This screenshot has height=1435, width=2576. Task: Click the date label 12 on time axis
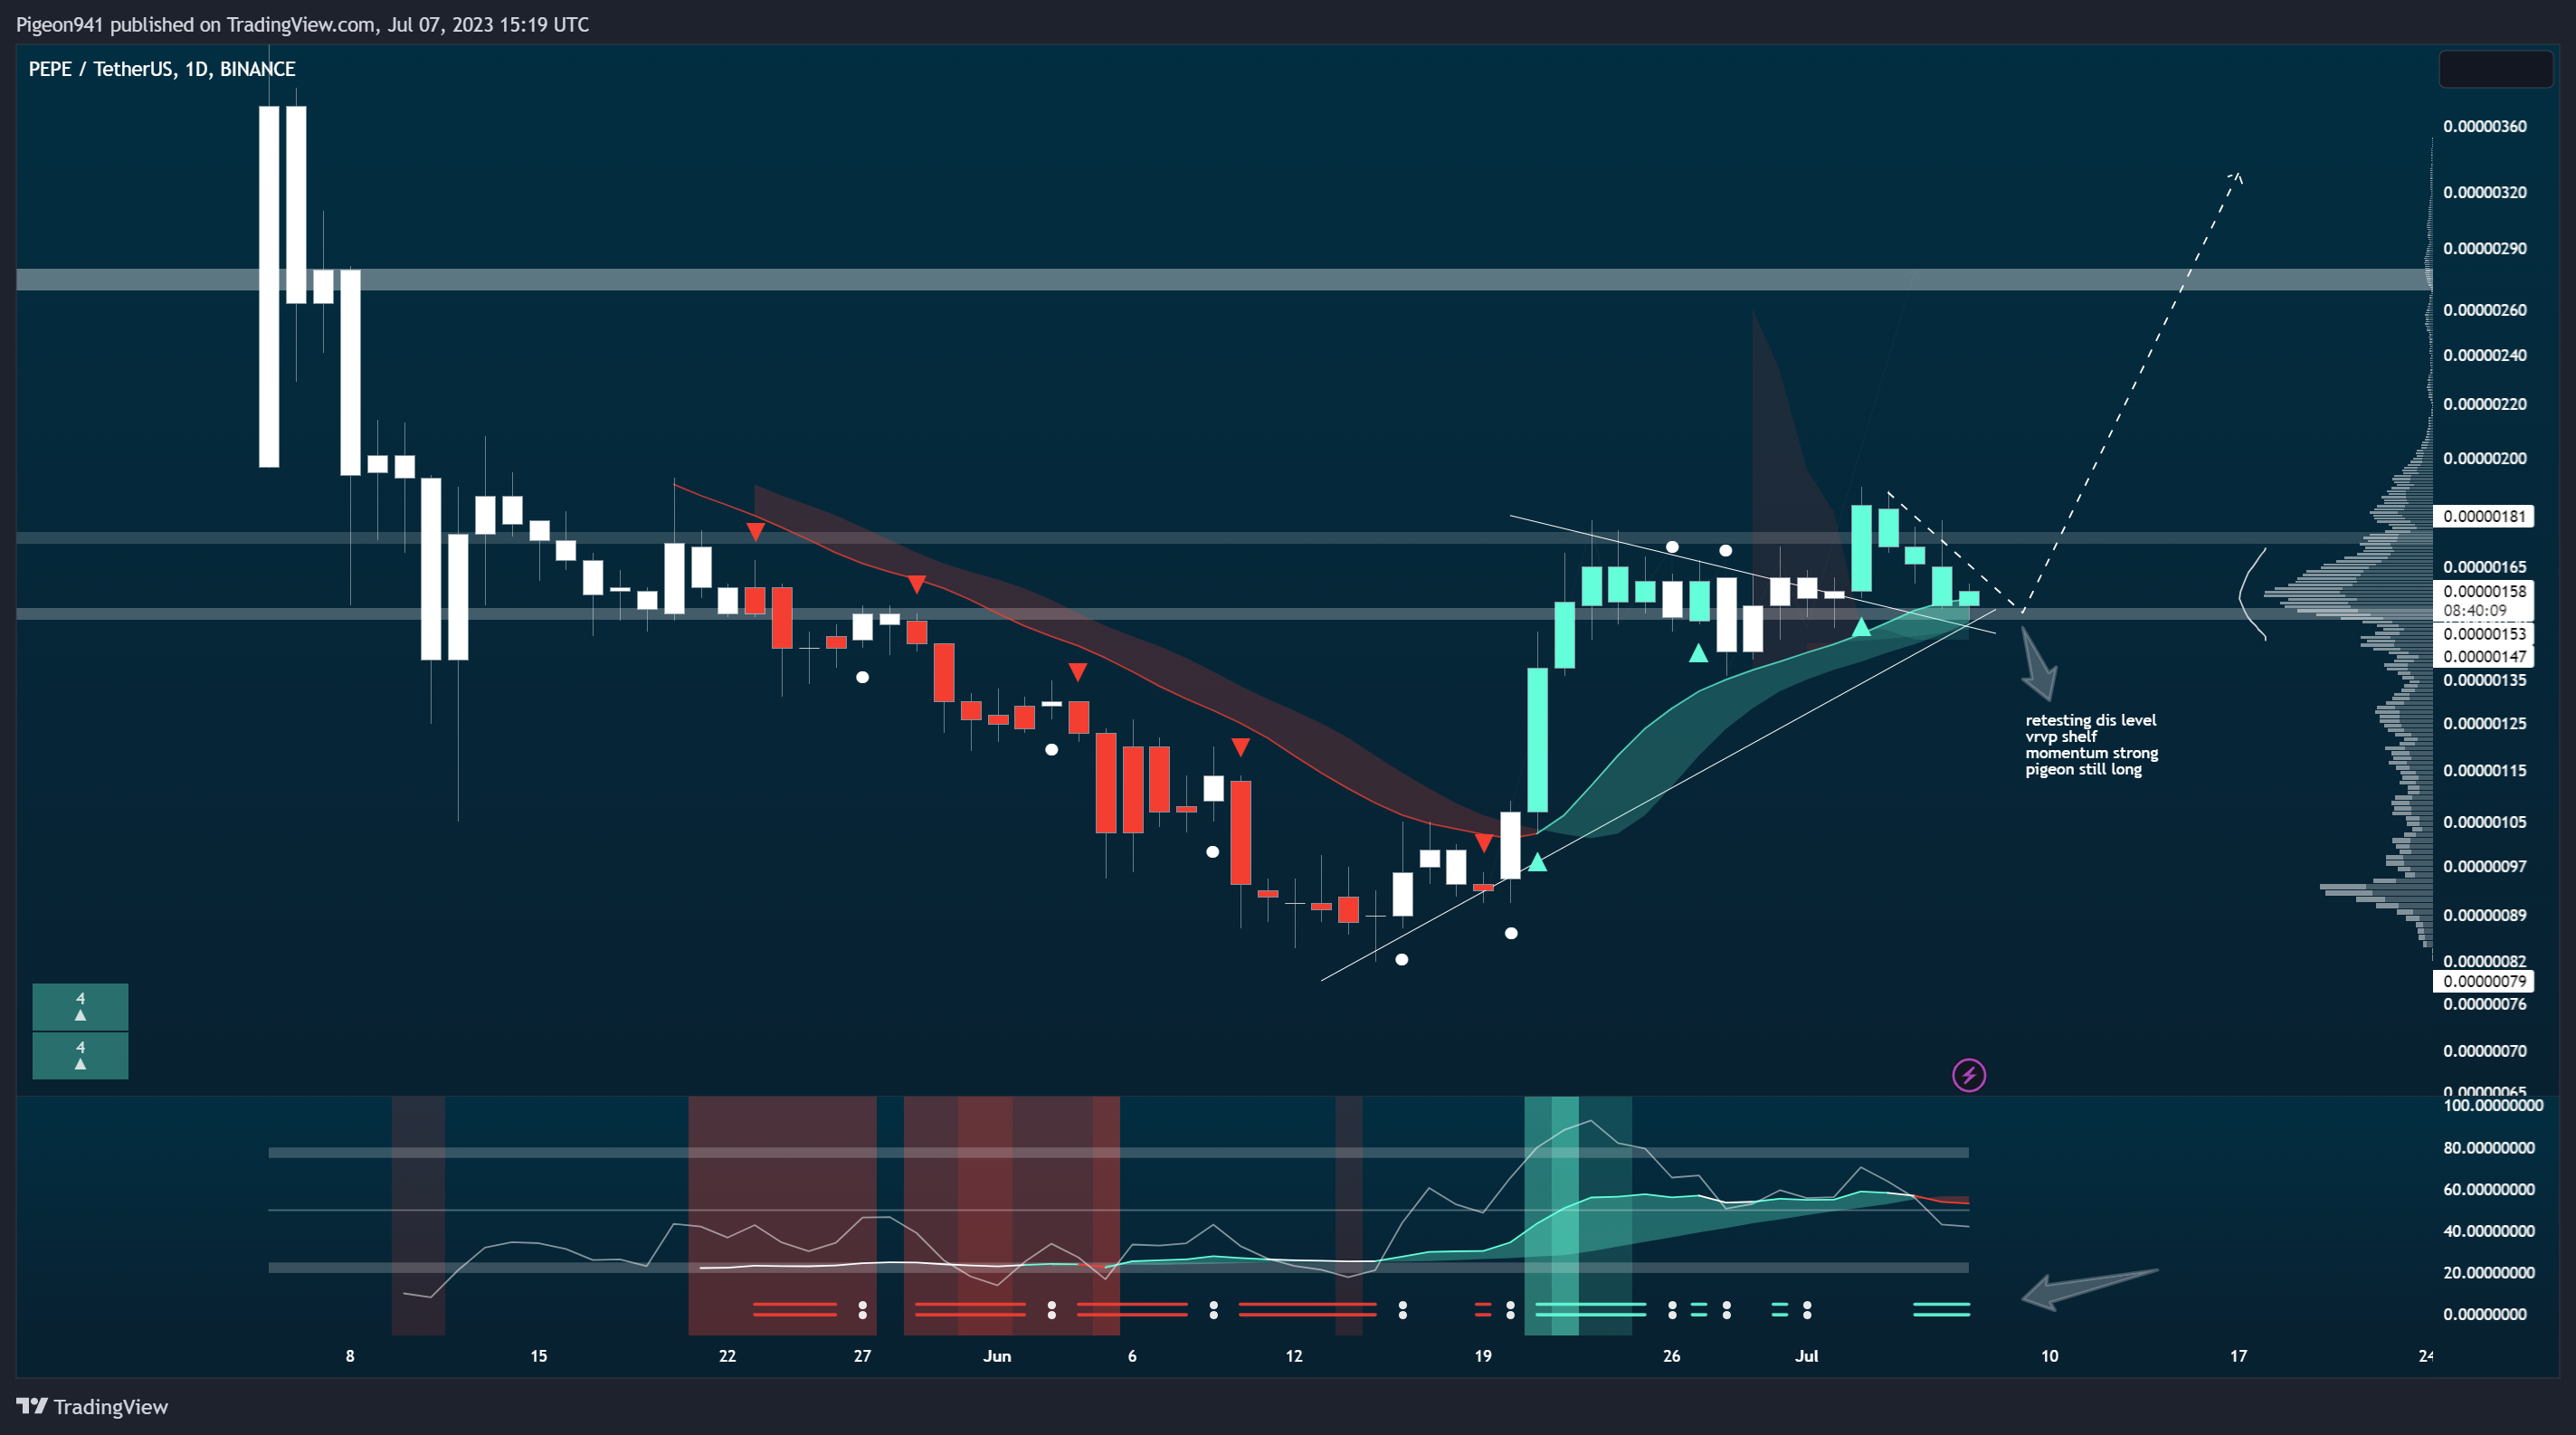[1294, 1356]
